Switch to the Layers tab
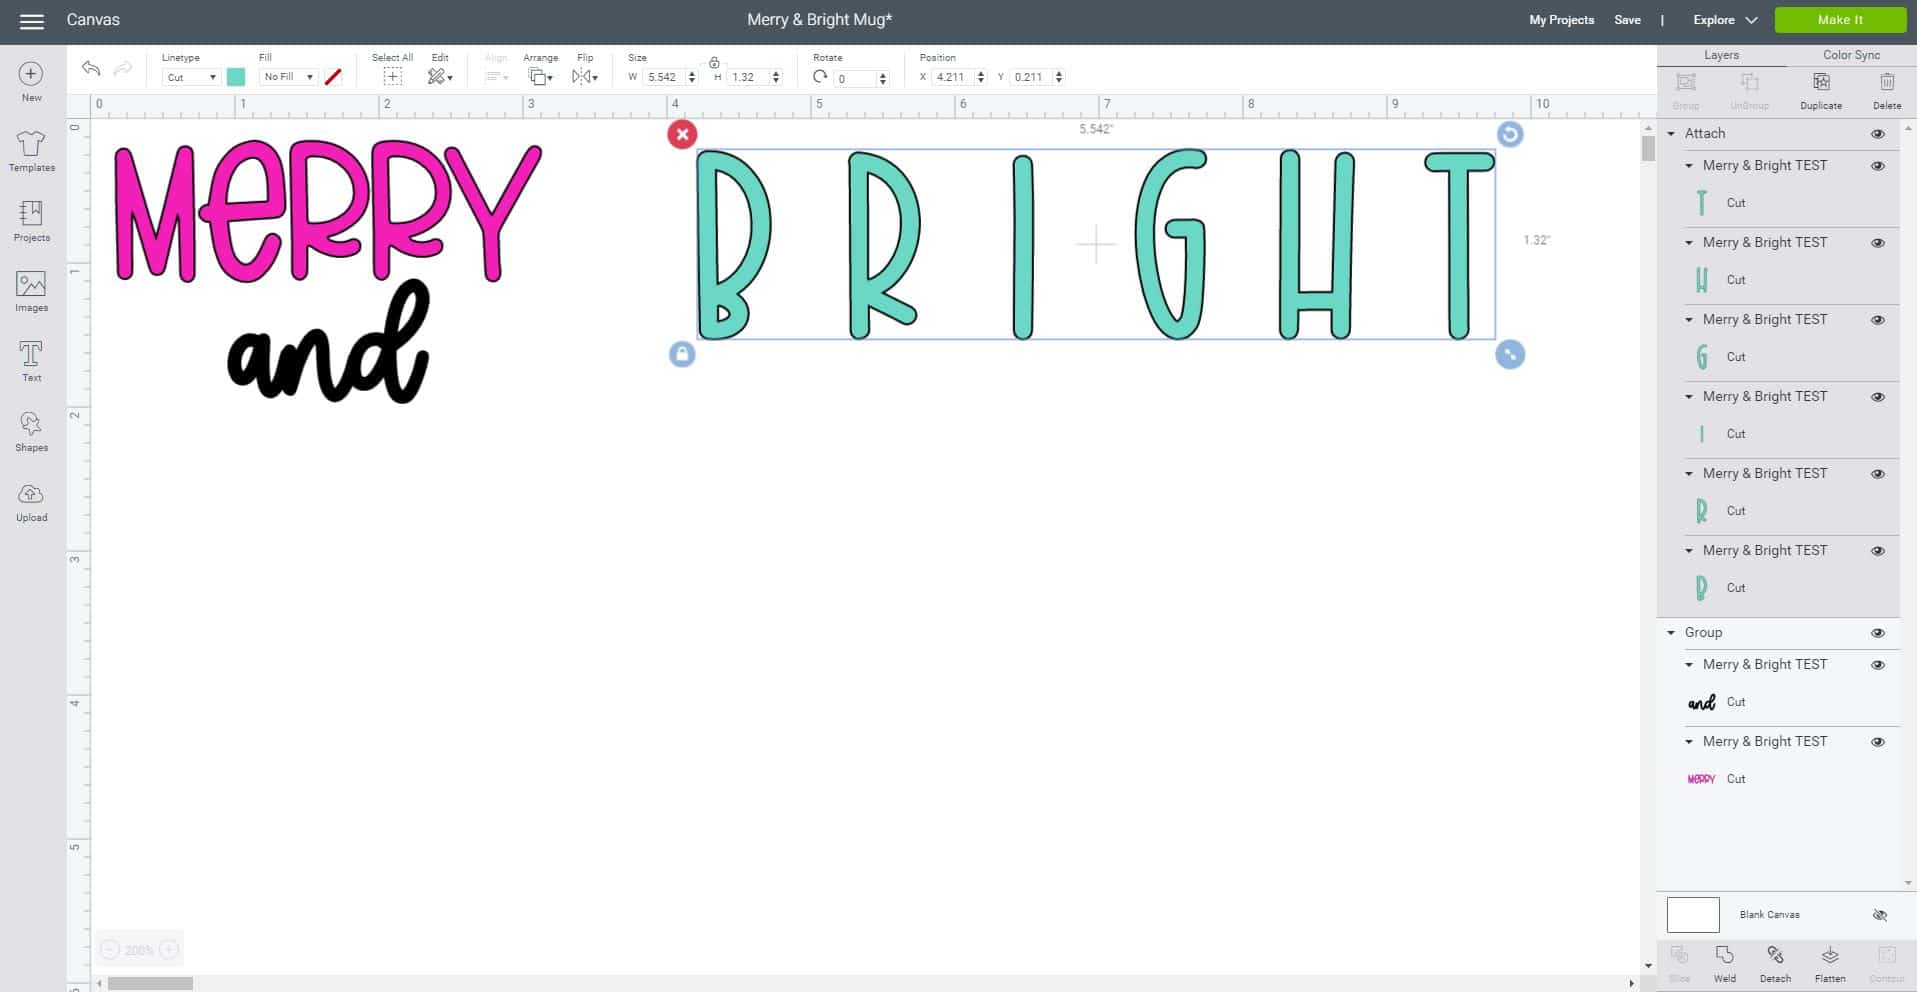The height and width of the screenshot is (992, 1917). pos(1721,55)
